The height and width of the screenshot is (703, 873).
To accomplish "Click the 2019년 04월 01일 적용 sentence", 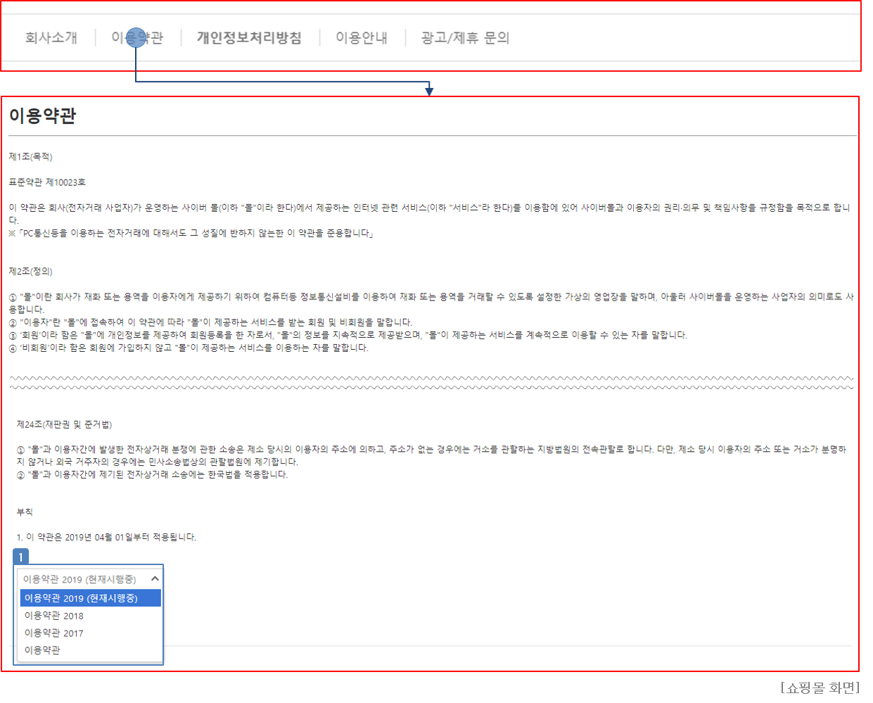I will point(106,537).
